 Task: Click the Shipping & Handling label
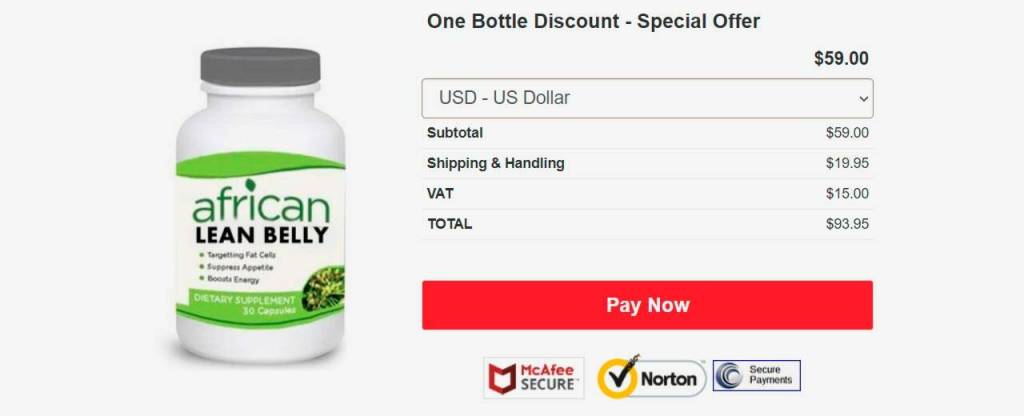(496, 163)
